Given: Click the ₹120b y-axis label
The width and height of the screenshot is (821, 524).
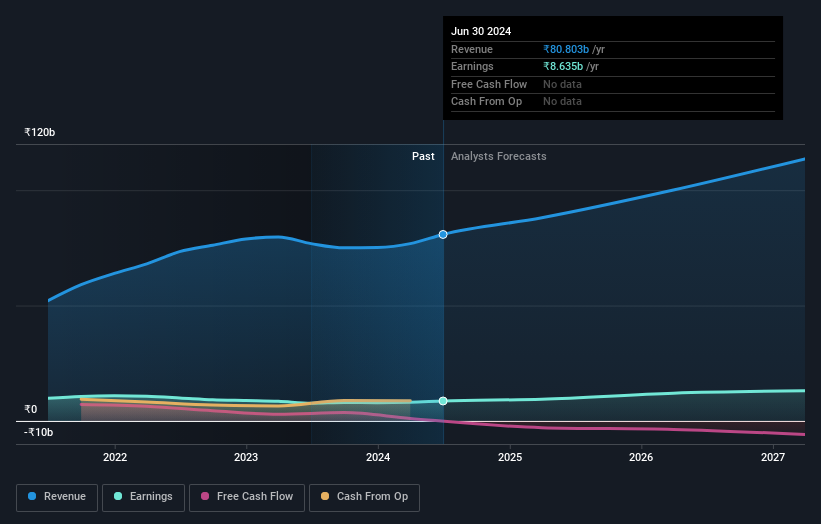Looking at the screenshot, I should [39, 132].
